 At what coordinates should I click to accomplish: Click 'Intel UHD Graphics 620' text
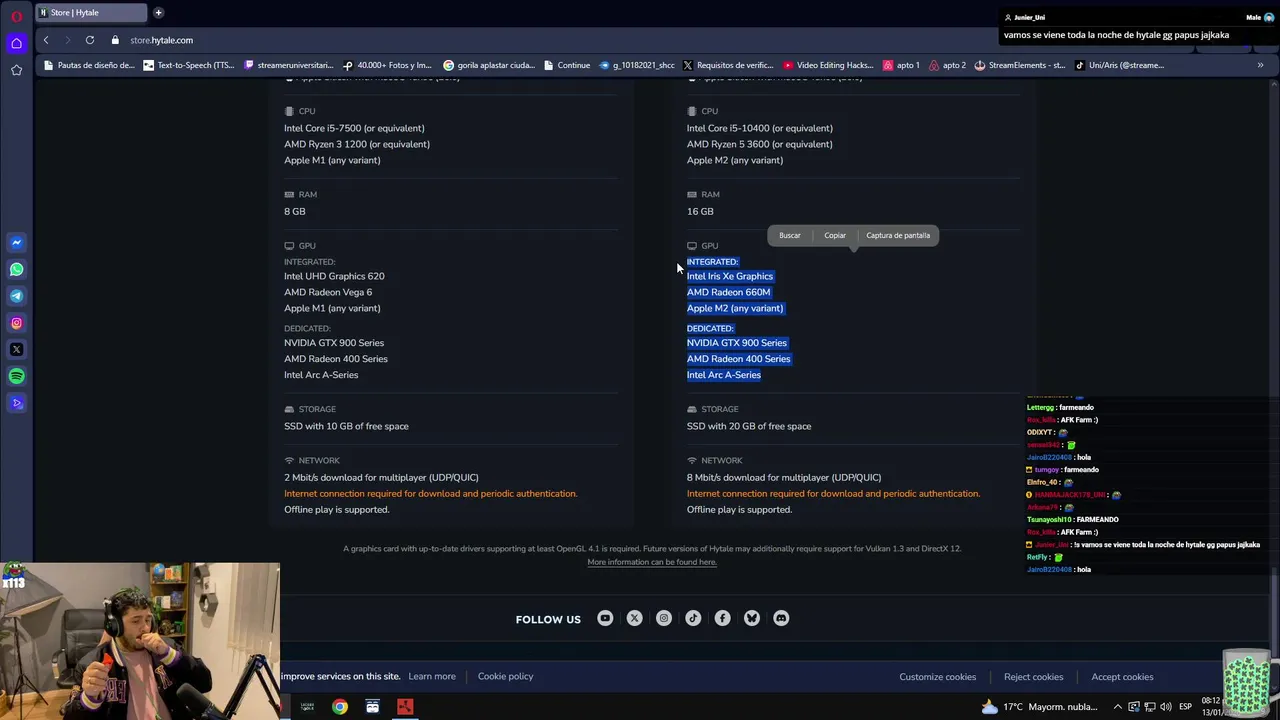pos(334,276)
